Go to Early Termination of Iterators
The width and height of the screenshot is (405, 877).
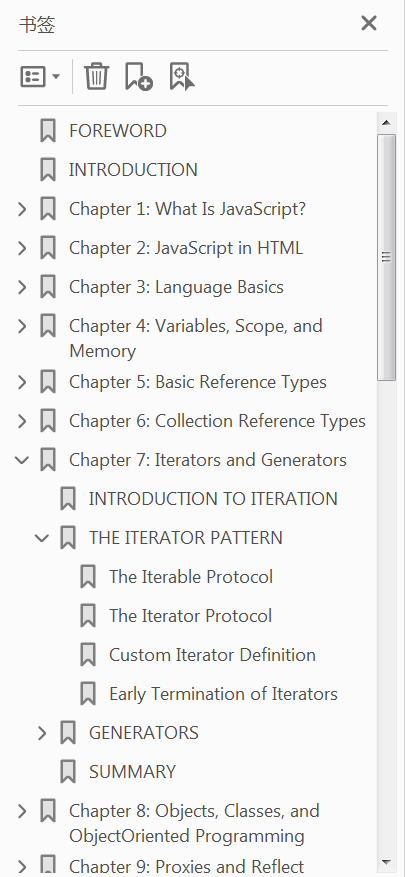click(223, 694)
